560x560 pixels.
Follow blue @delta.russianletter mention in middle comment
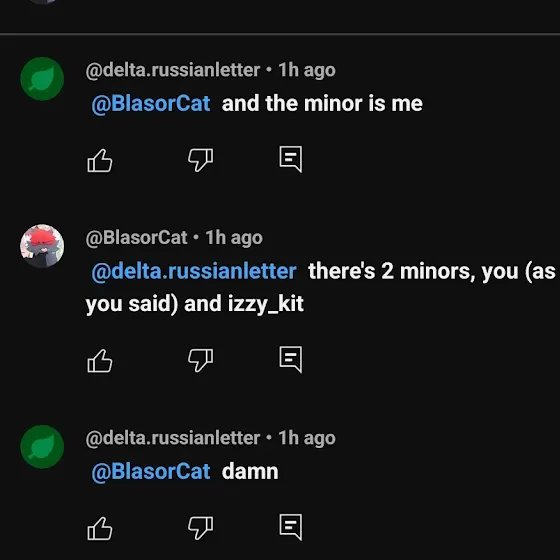194,272
